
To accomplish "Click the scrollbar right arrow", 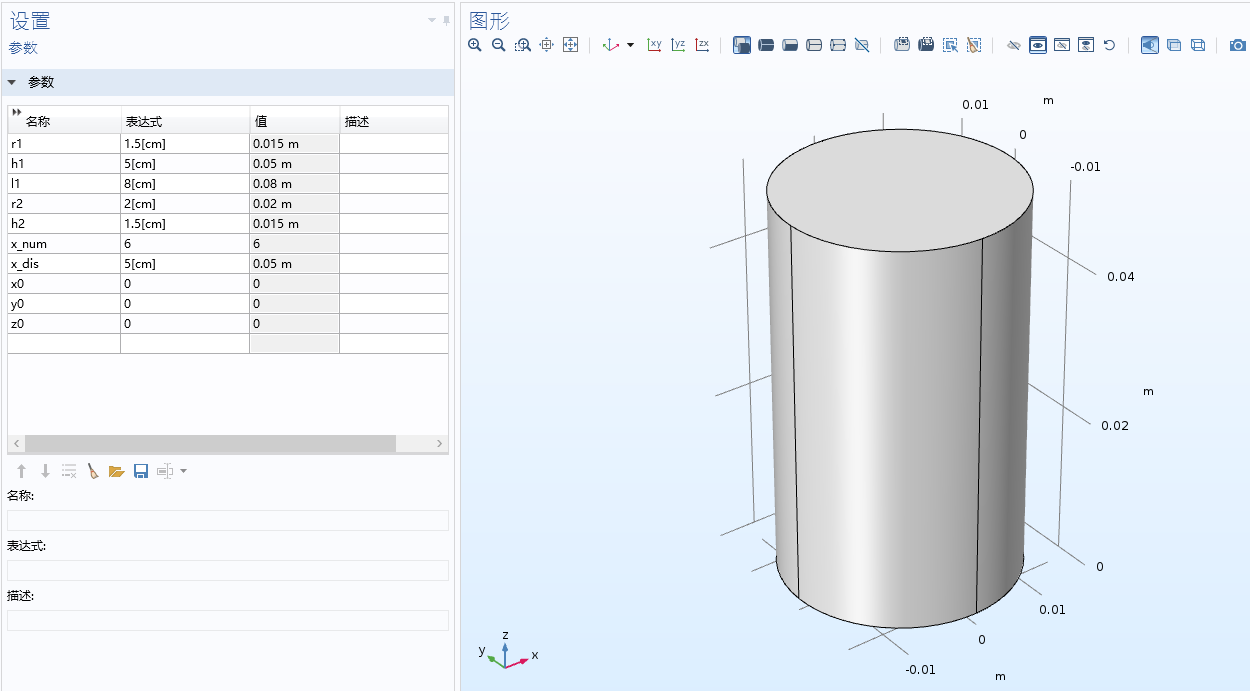I will click(439, 443).
